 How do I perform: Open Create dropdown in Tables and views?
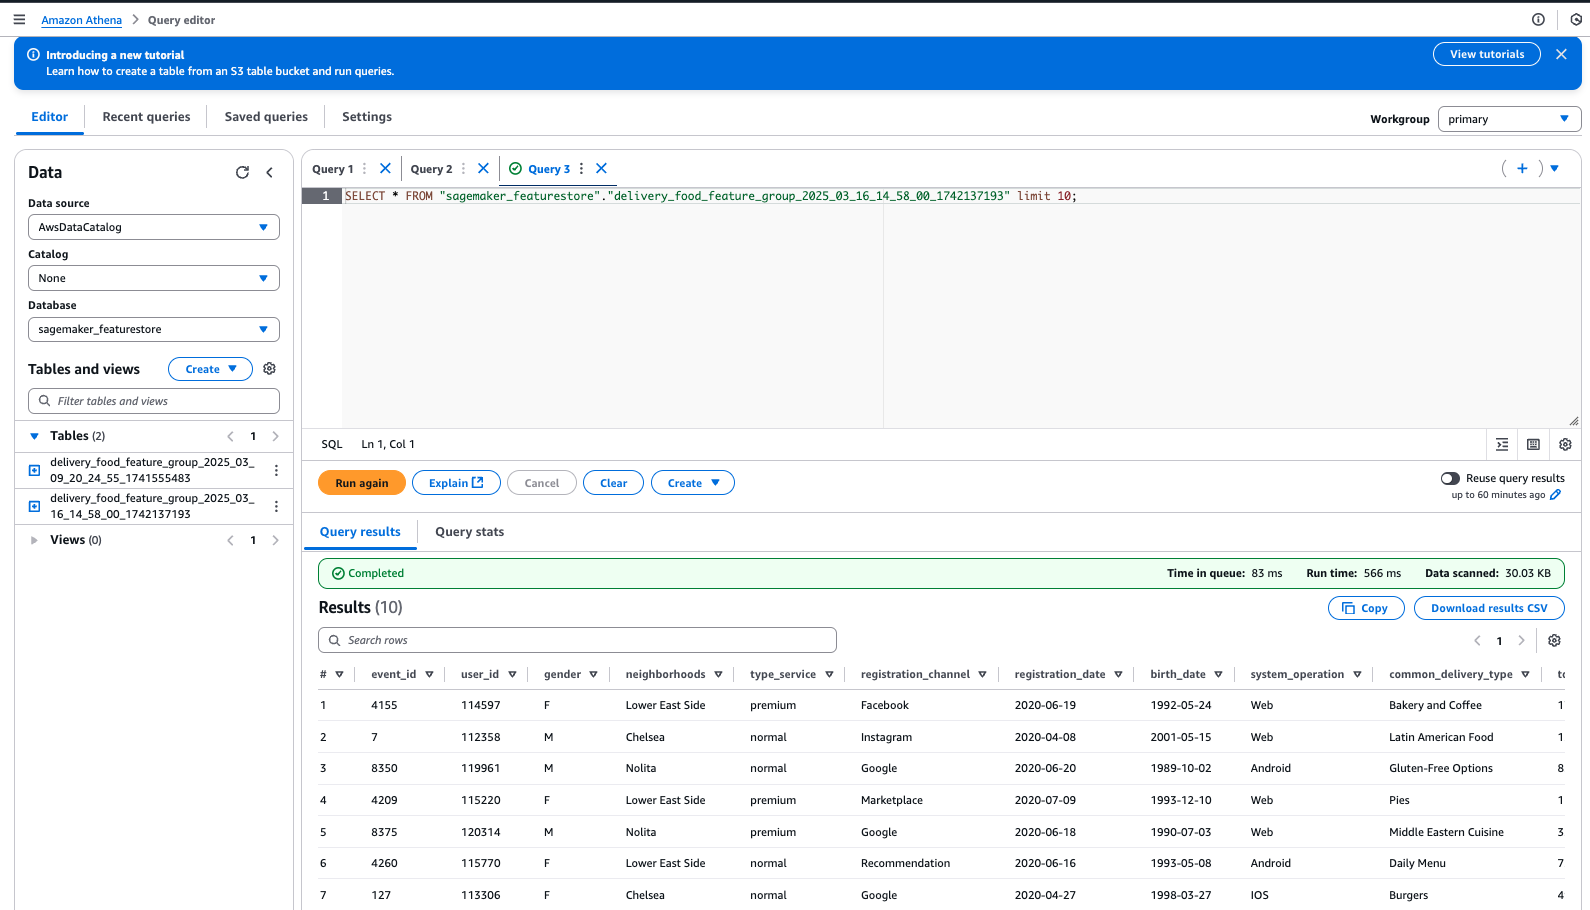click(210, 369)
